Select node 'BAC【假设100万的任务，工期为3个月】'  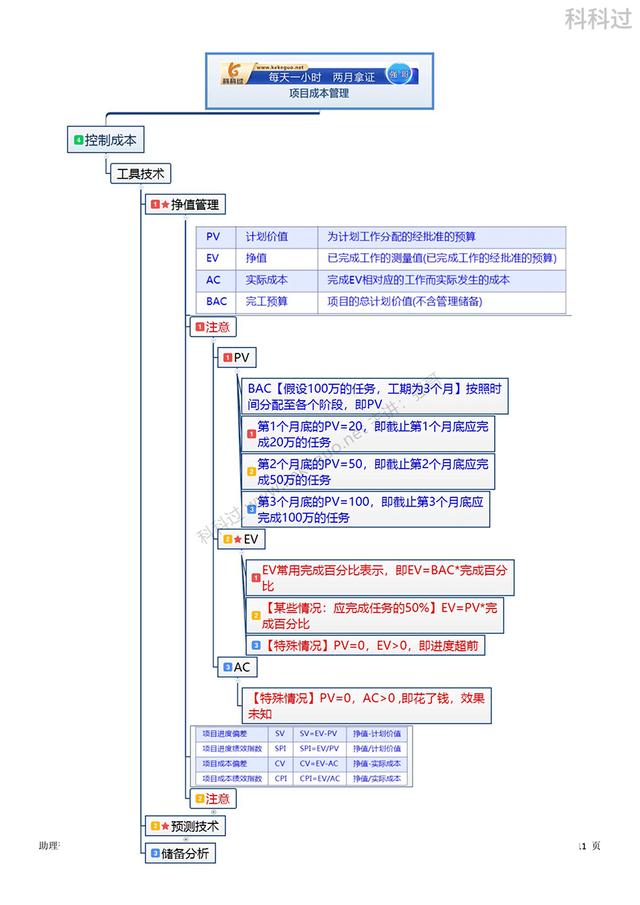pyautogui.click(x=374, y=396)
